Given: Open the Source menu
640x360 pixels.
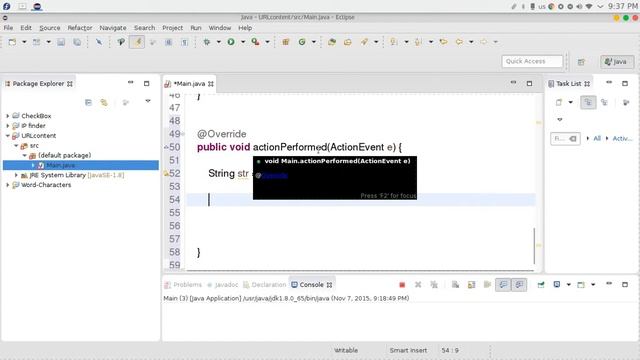Looking at the screenshot, I should [x=50, y=28].
